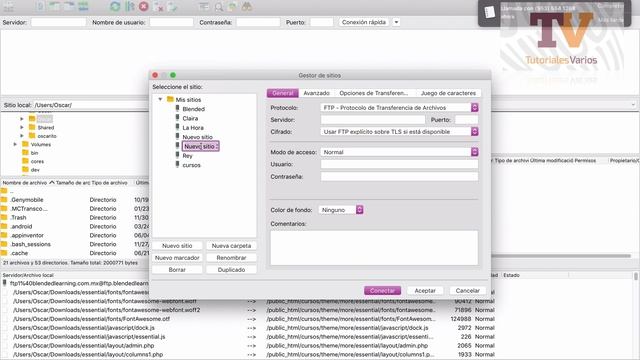This screenshot has height=360, width=640.
Task: Focus the Usuario field
Action: point(399,164)
